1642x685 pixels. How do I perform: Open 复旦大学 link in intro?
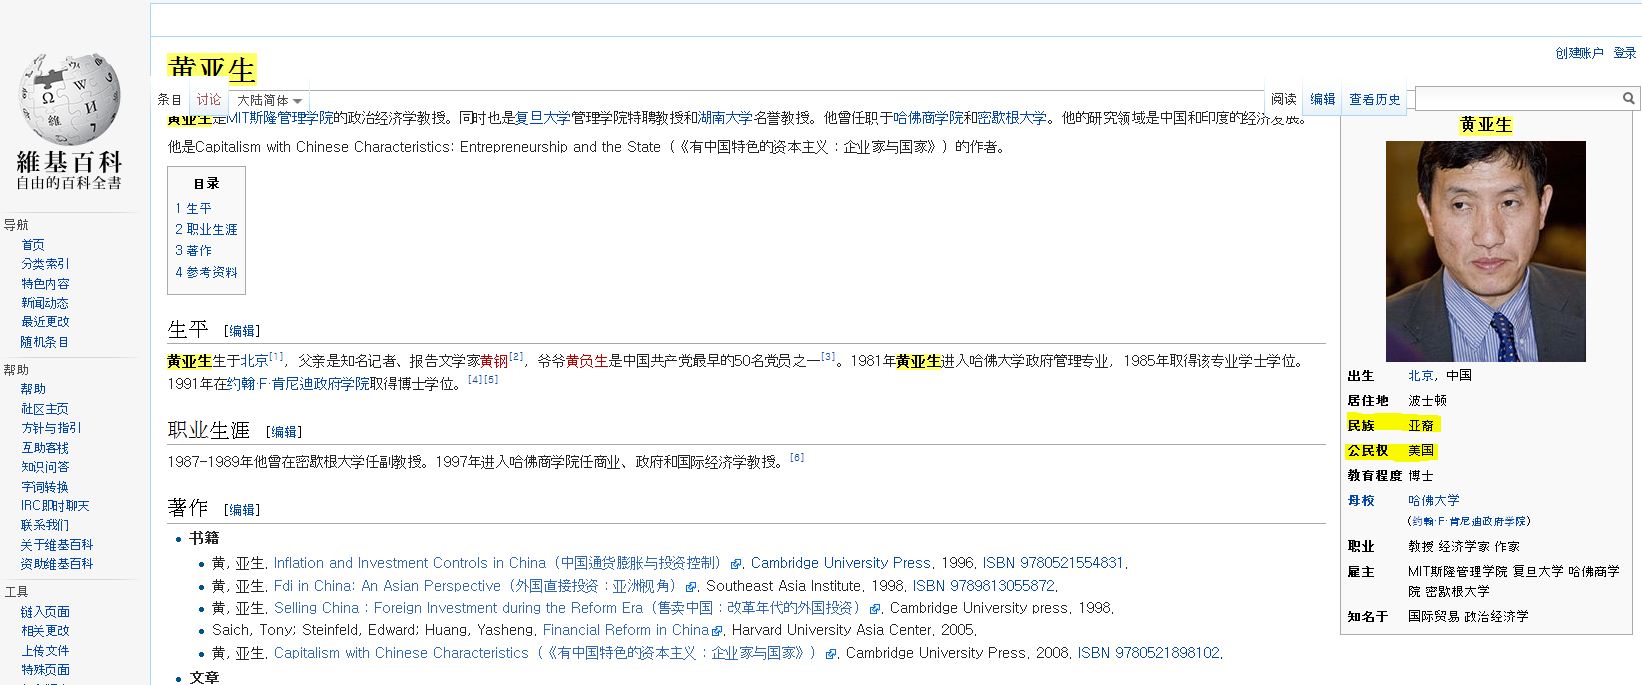pos(542,118)
